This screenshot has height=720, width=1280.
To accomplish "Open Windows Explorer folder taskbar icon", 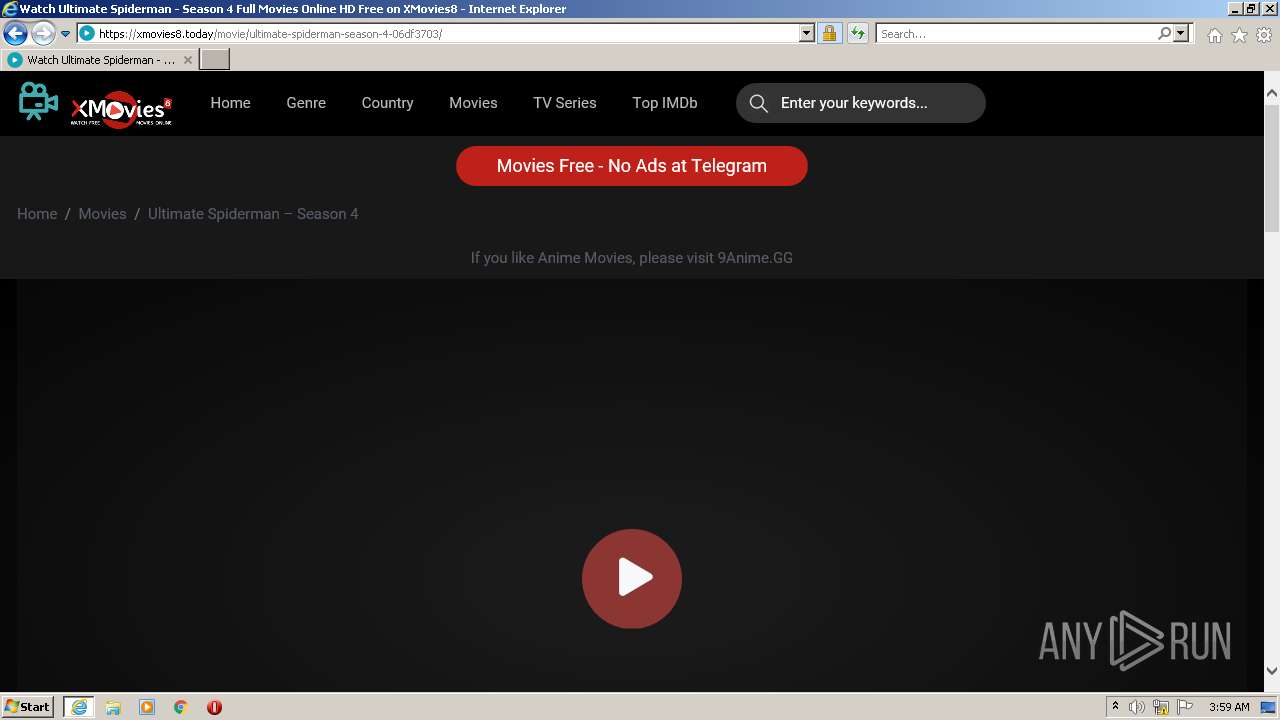I will pyautogui.click(x=113, y=707).
